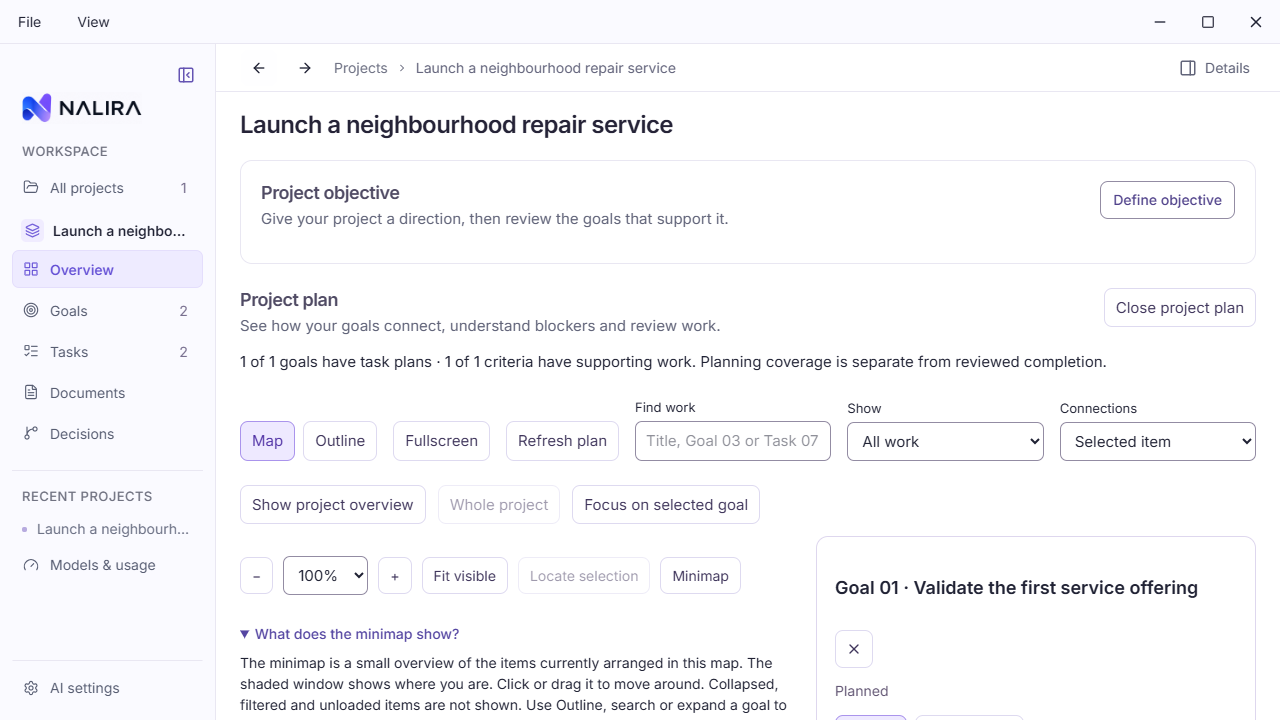Open Launch a neighbourh... under Recent Projects
1280x720 pixels.
[107, 529]
